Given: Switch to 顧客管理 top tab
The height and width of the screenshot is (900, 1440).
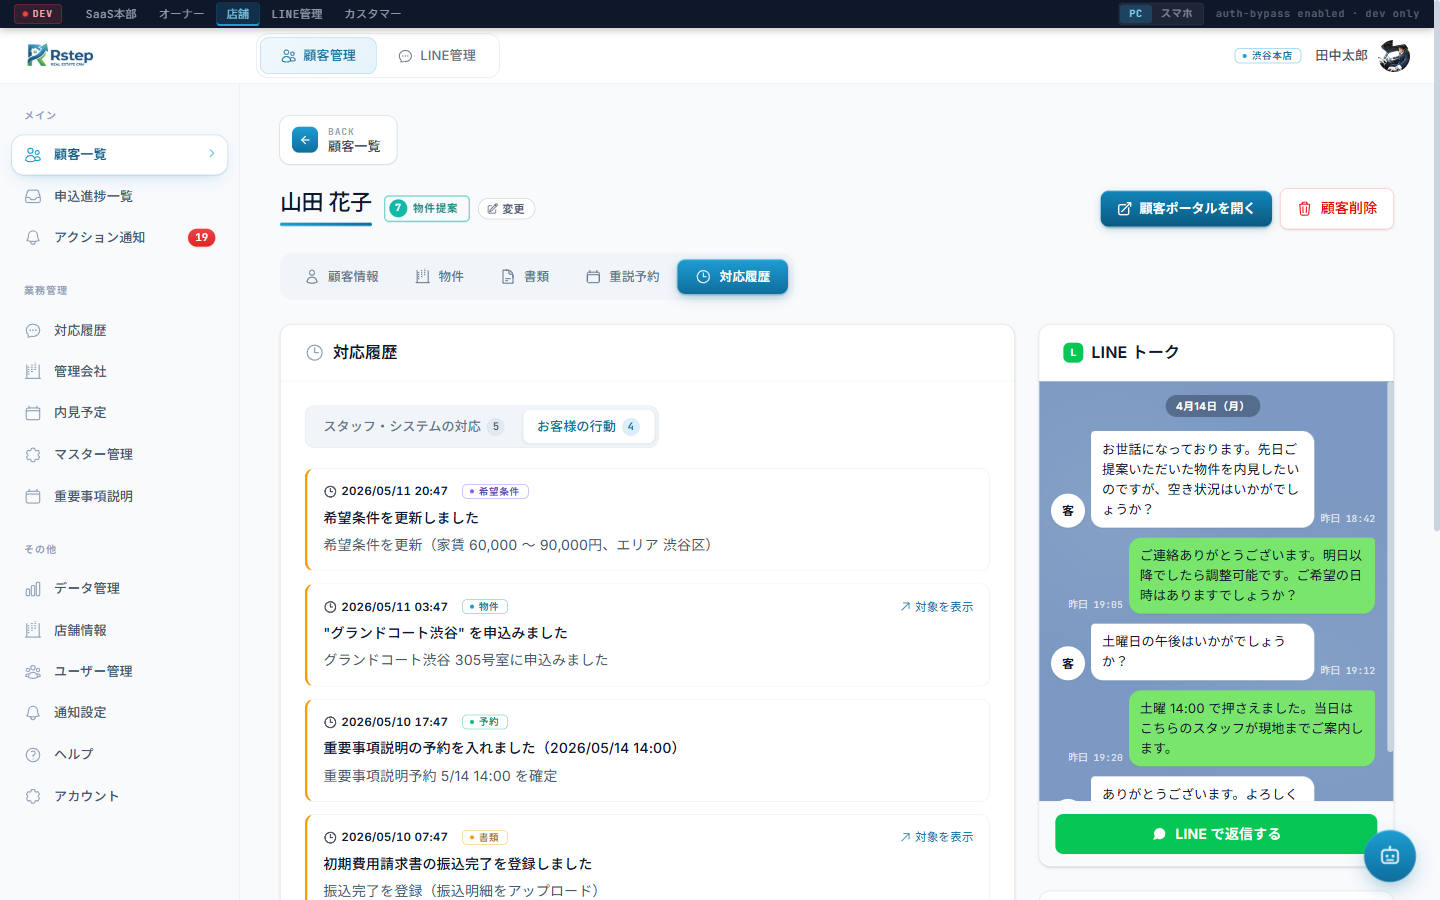Looking at the screenshot, I should click(x=318, y=56).
